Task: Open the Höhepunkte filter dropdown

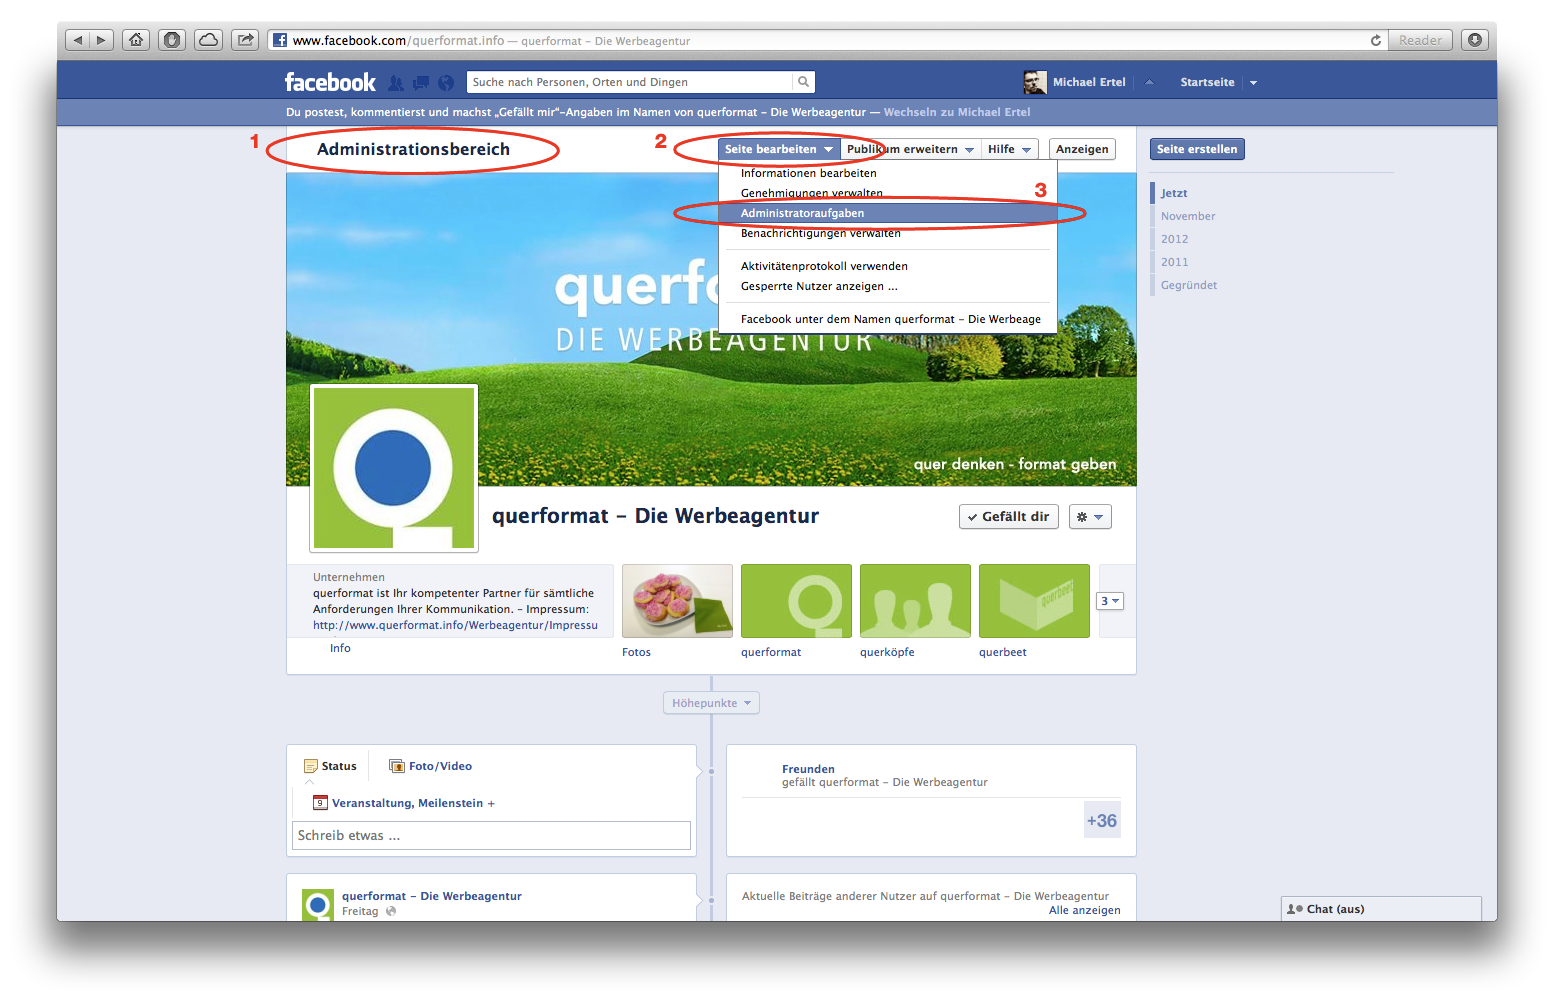Action: click(x=711, y=703)
